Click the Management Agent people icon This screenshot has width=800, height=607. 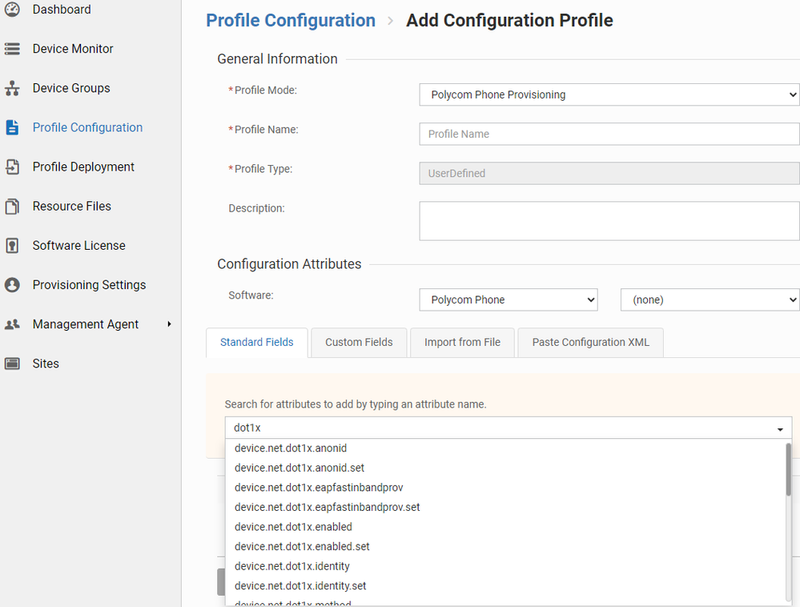click(x=12, y=324)
